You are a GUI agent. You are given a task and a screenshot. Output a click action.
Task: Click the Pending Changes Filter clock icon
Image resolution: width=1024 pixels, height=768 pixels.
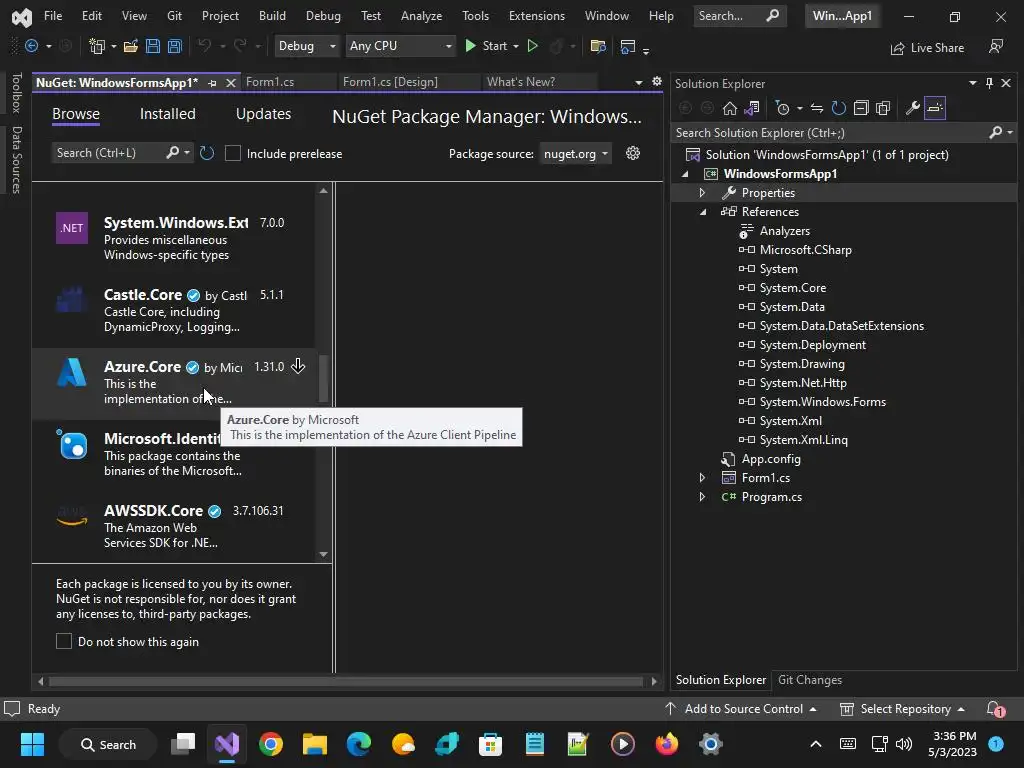coord(782,108)
